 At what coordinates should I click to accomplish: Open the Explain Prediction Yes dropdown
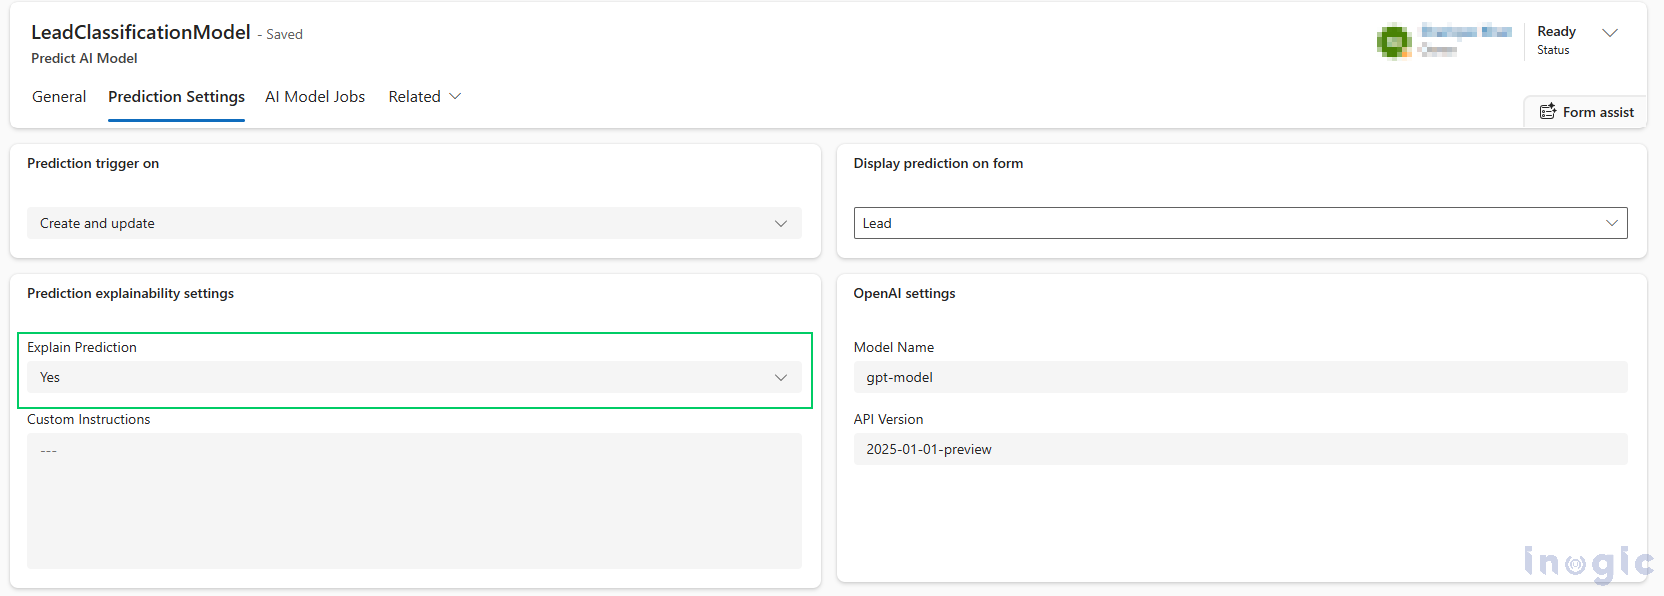click(x=414, y=377)
